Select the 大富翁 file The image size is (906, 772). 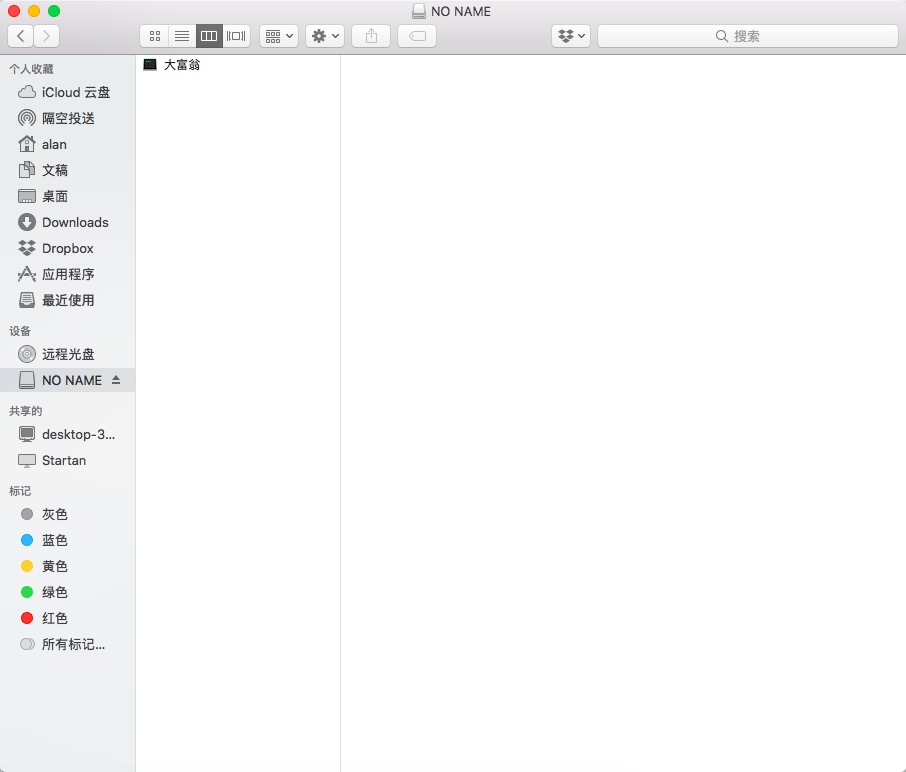click(181, 65)
